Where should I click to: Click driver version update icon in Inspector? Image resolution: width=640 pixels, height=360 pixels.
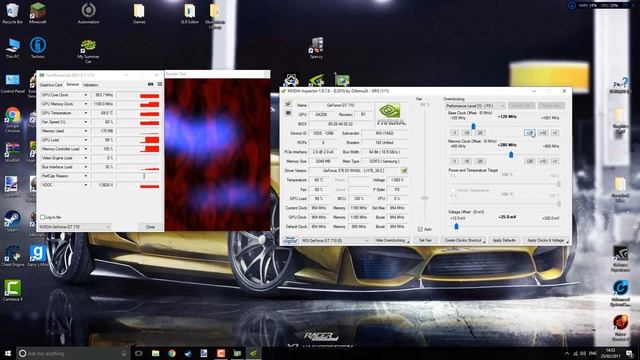(x=404, y=170)
